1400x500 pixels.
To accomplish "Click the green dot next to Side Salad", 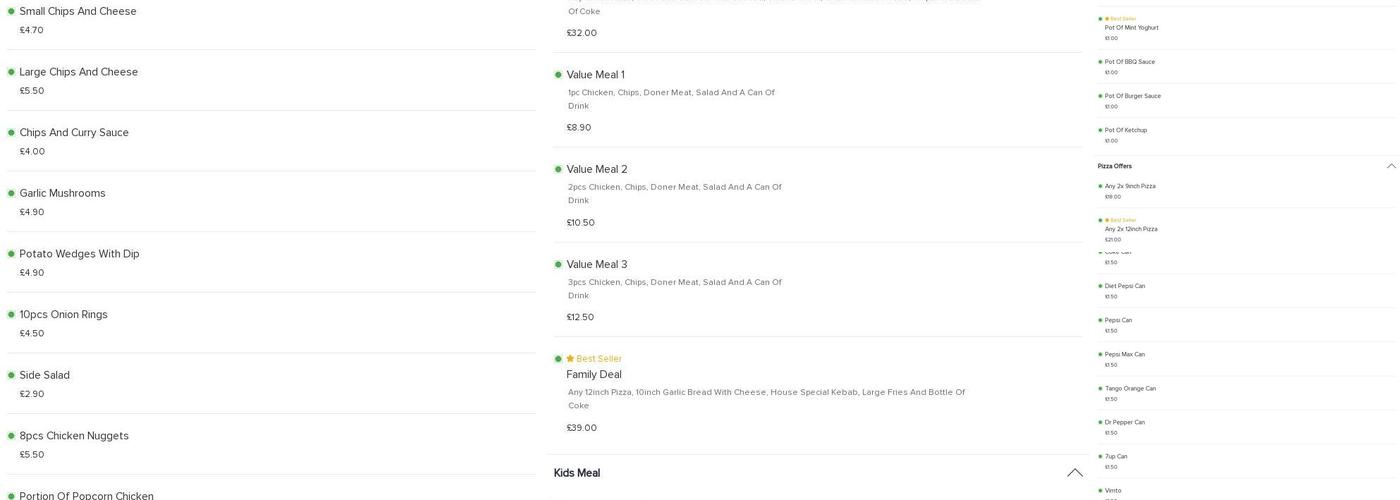I will (11, 375).
